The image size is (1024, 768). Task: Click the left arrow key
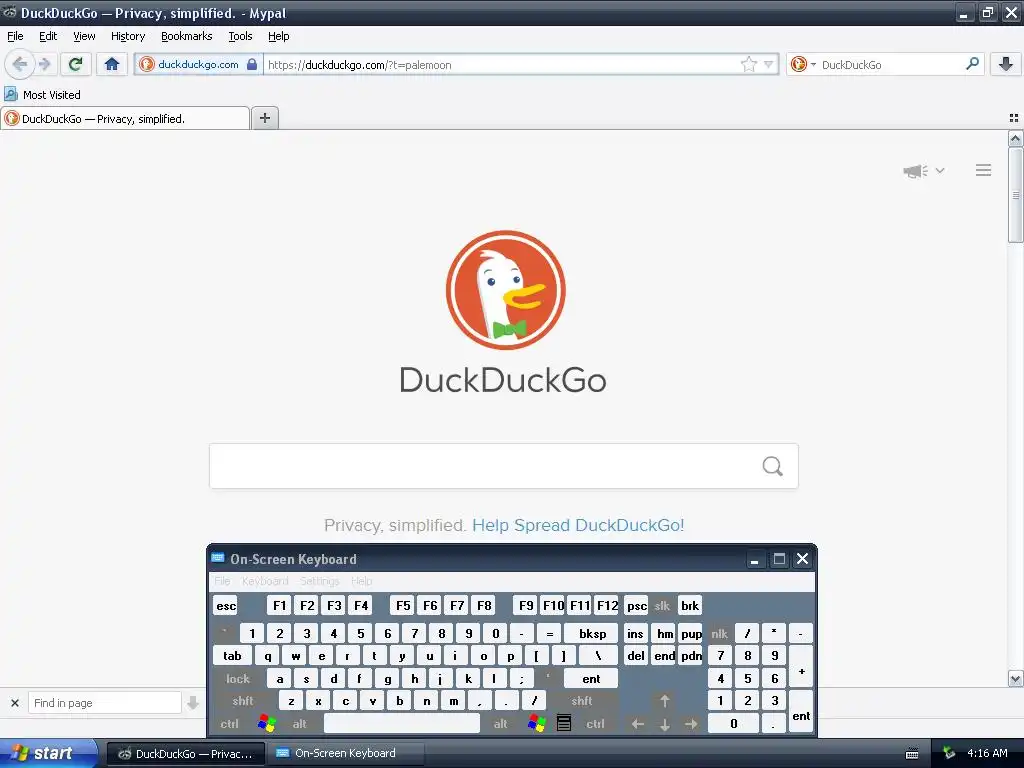[637, 724]
